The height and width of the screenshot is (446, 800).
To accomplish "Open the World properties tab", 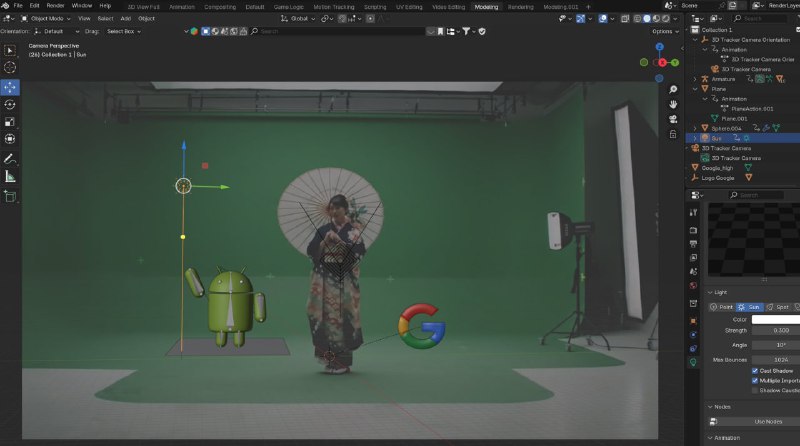I will tap(693, 285).
